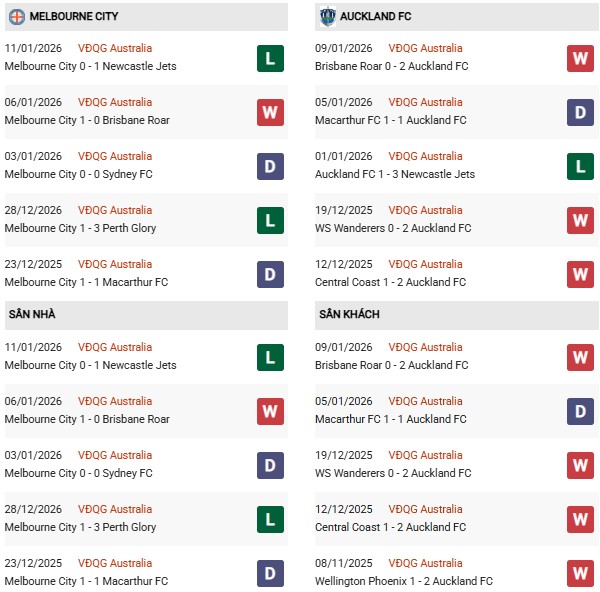The height and width of the screenshot is (592, 600).
Task: Click D badge for Macarthur FC draw under SÂN KHÁCH
Action: pyautogui.click(x=580, y=411)
